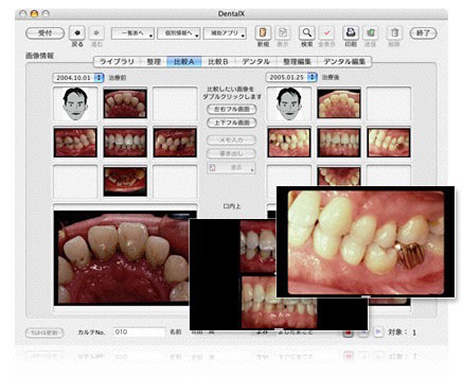This screenshot has width=468, height=380.
Task: Click the 終了 button
Action: click(x=423, y=33)
